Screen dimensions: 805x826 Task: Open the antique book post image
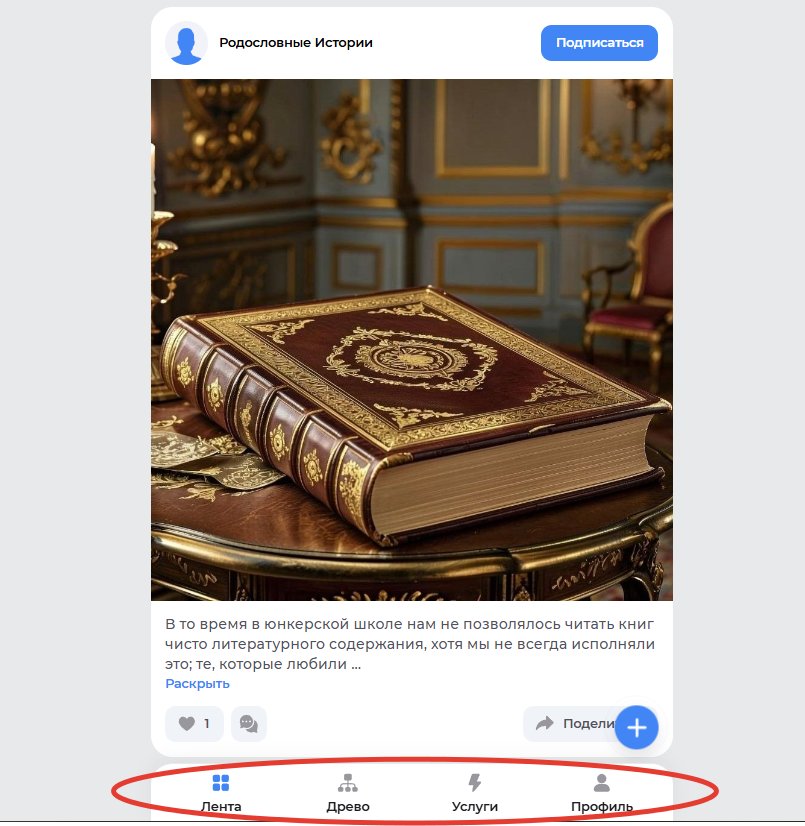411,340
